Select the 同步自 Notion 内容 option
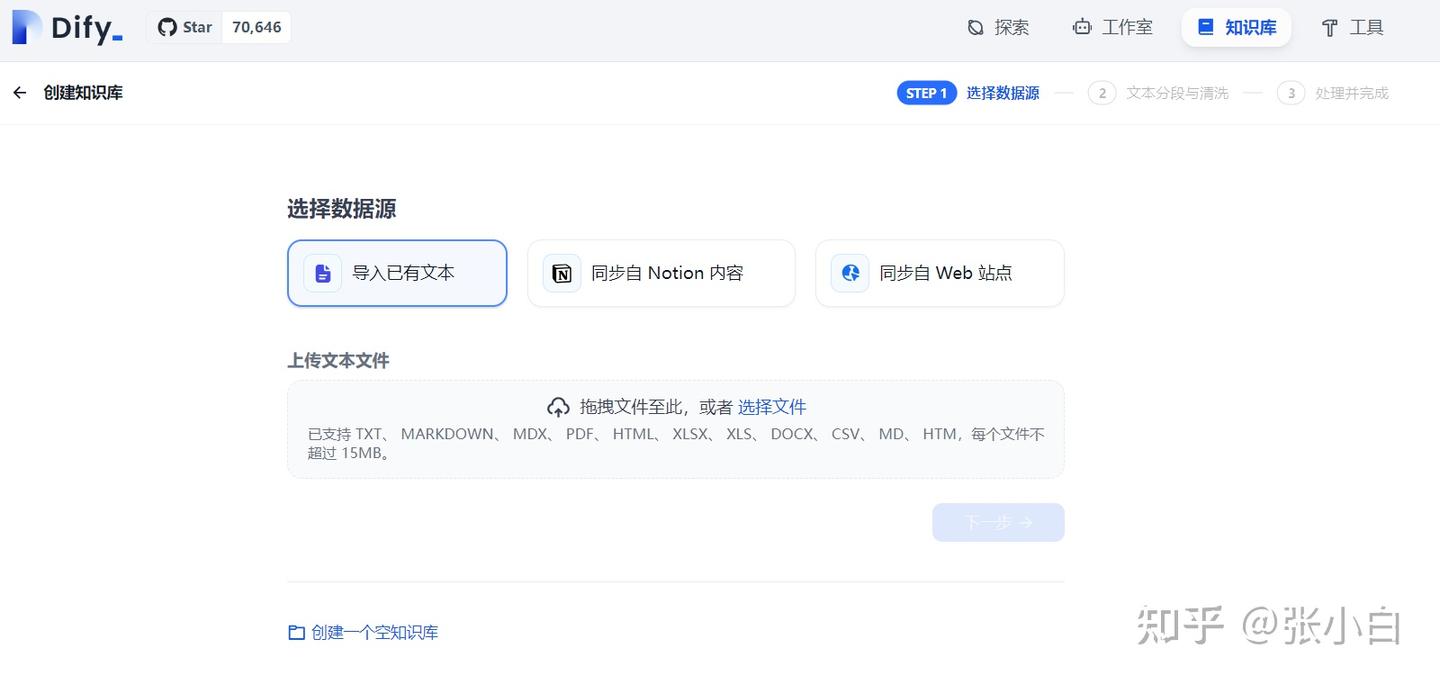Screen dimensions: 1440x684 pos(661,272)
